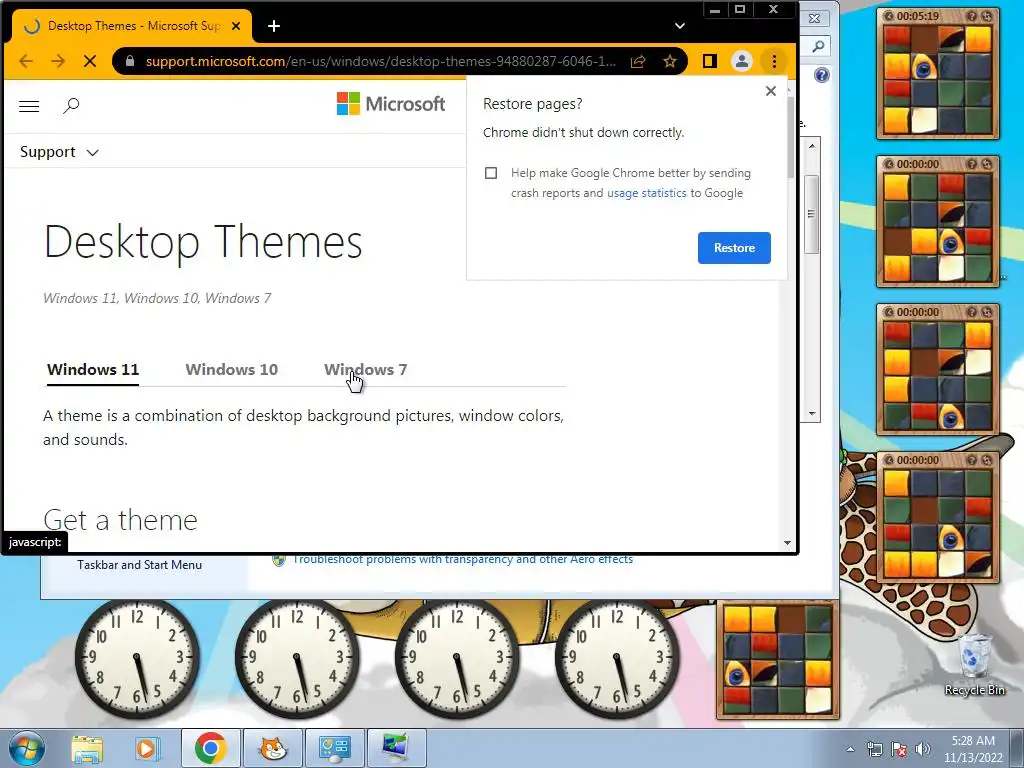The image size is (1024, 768).
Task: Pause timer on the 00:05:19 puzzle gadget
Action: (888, 16)
